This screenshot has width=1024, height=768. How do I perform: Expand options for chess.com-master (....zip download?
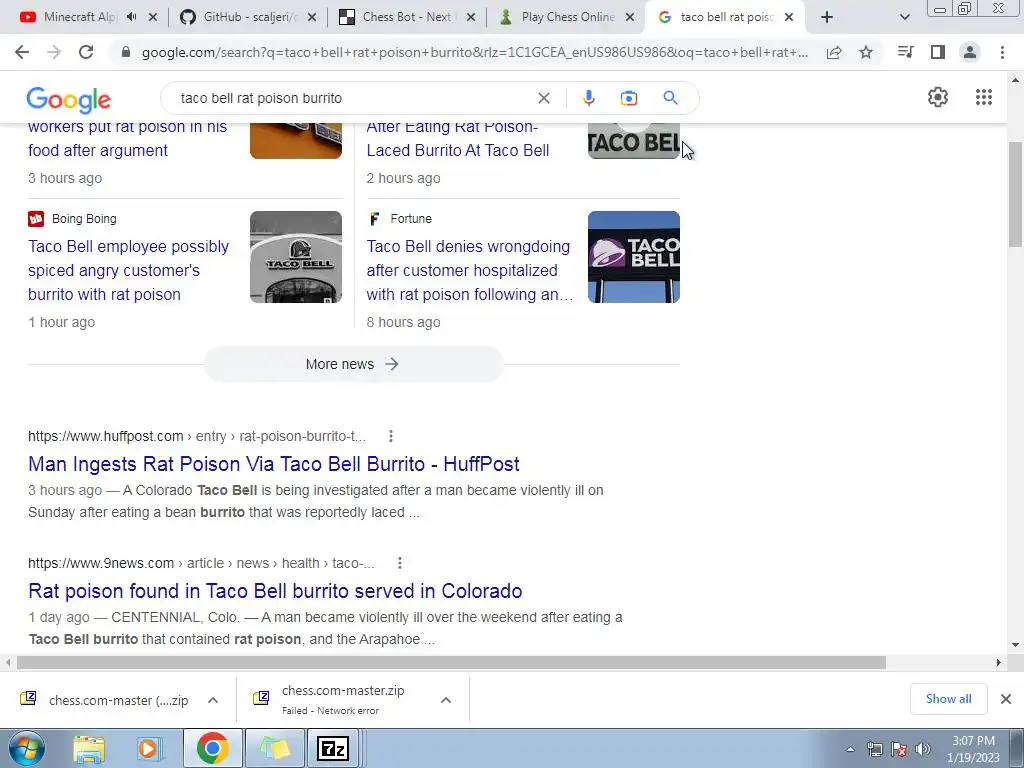(x=213, y=700)
